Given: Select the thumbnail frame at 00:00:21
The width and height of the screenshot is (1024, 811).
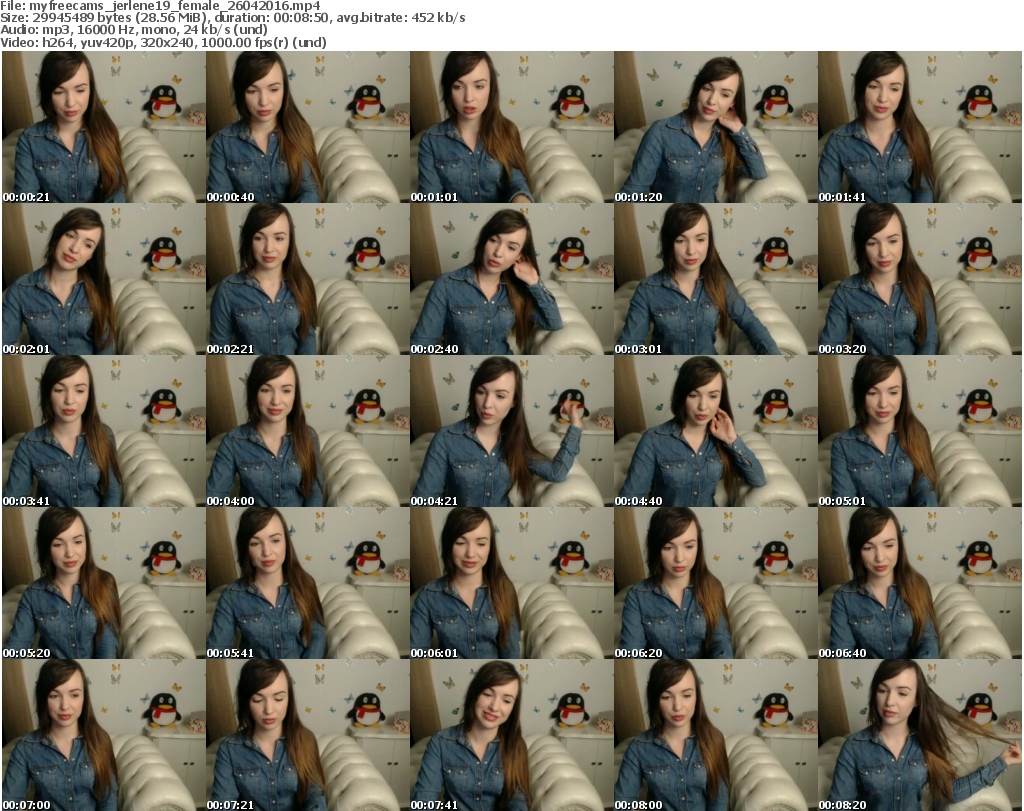Looking at the screenshot, I should [x=104, y=127].
